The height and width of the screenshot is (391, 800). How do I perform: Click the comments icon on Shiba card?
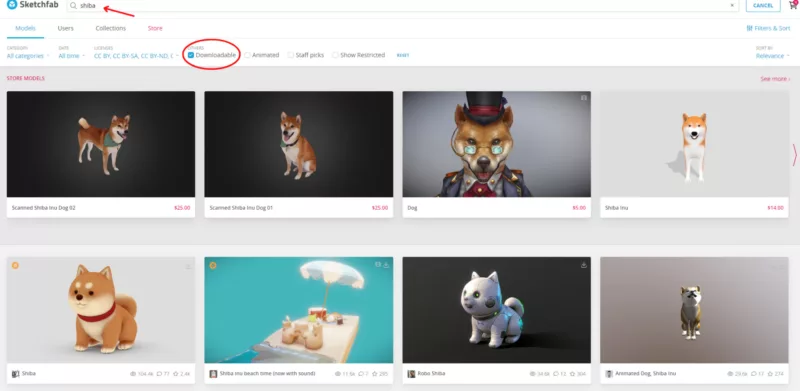click(x=159, y=374)
